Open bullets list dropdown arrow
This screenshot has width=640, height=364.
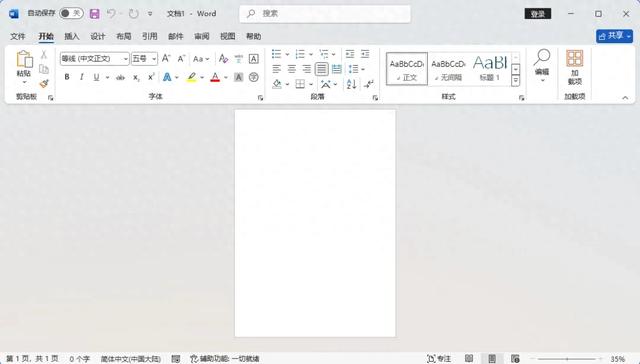click(287, 54)
